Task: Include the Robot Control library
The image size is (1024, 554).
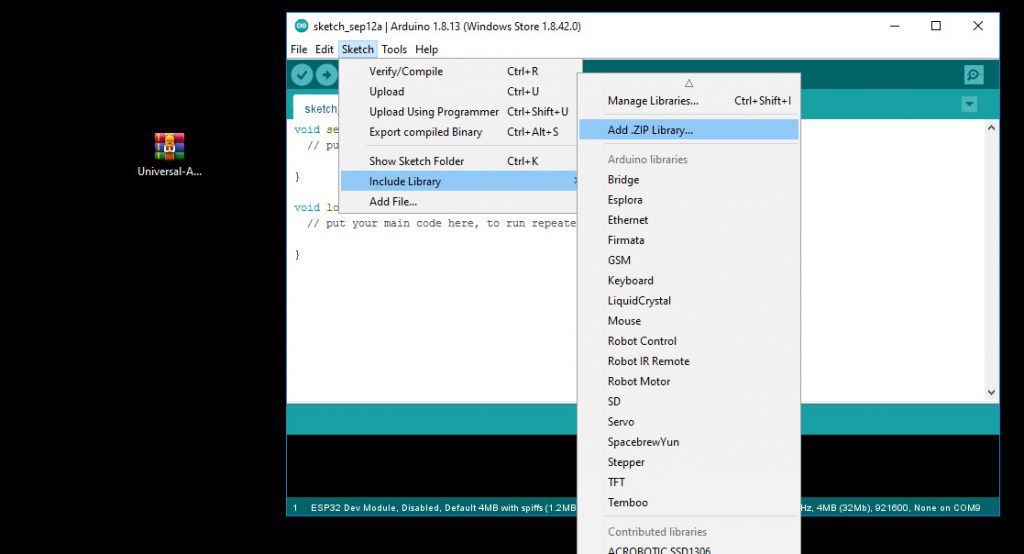Action: pyautogui.click(x=689, y=341)
